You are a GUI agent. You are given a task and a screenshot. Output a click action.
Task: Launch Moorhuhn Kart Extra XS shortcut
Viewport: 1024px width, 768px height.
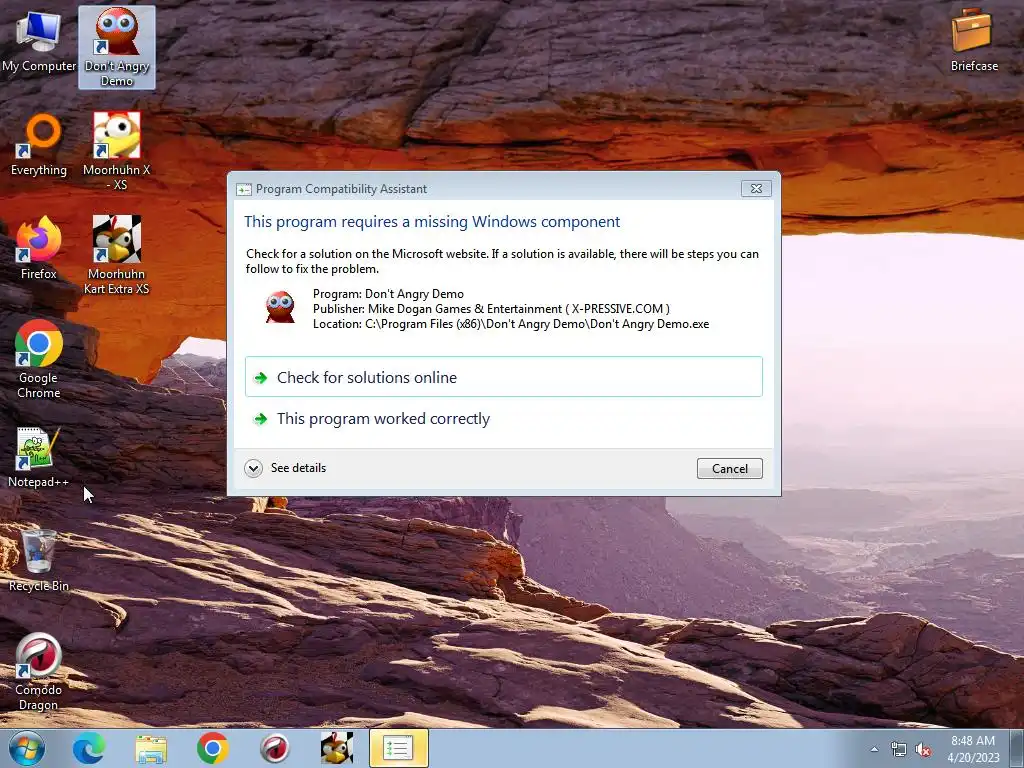point(117,255)
